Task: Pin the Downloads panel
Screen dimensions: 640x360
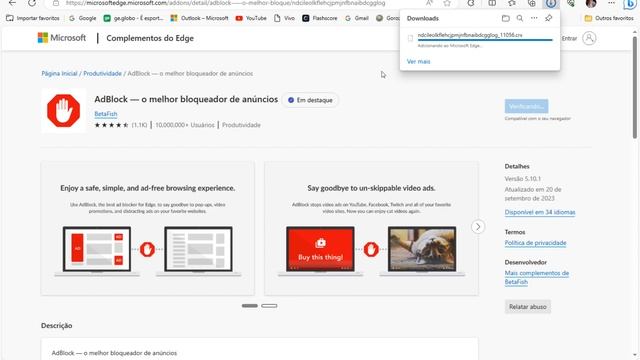Action: point(549,18)
